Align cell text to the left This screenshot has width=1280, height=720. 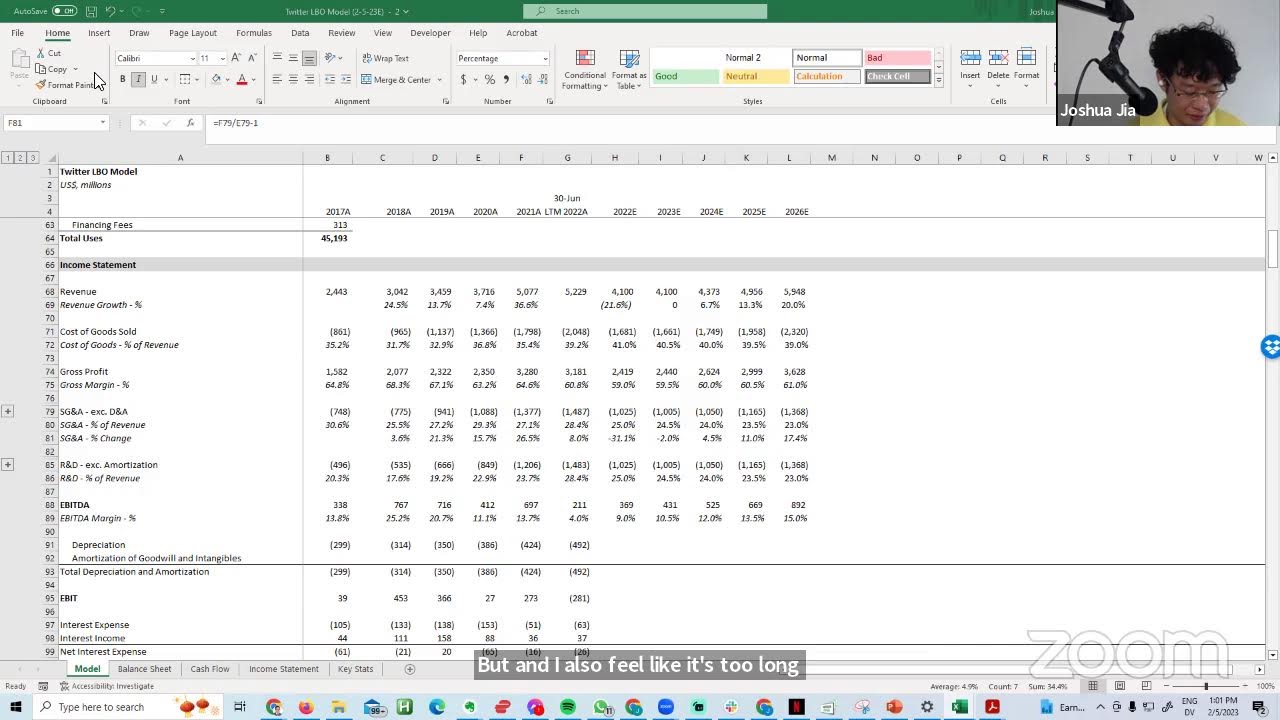pyautogui.click(x=277, y=79)
